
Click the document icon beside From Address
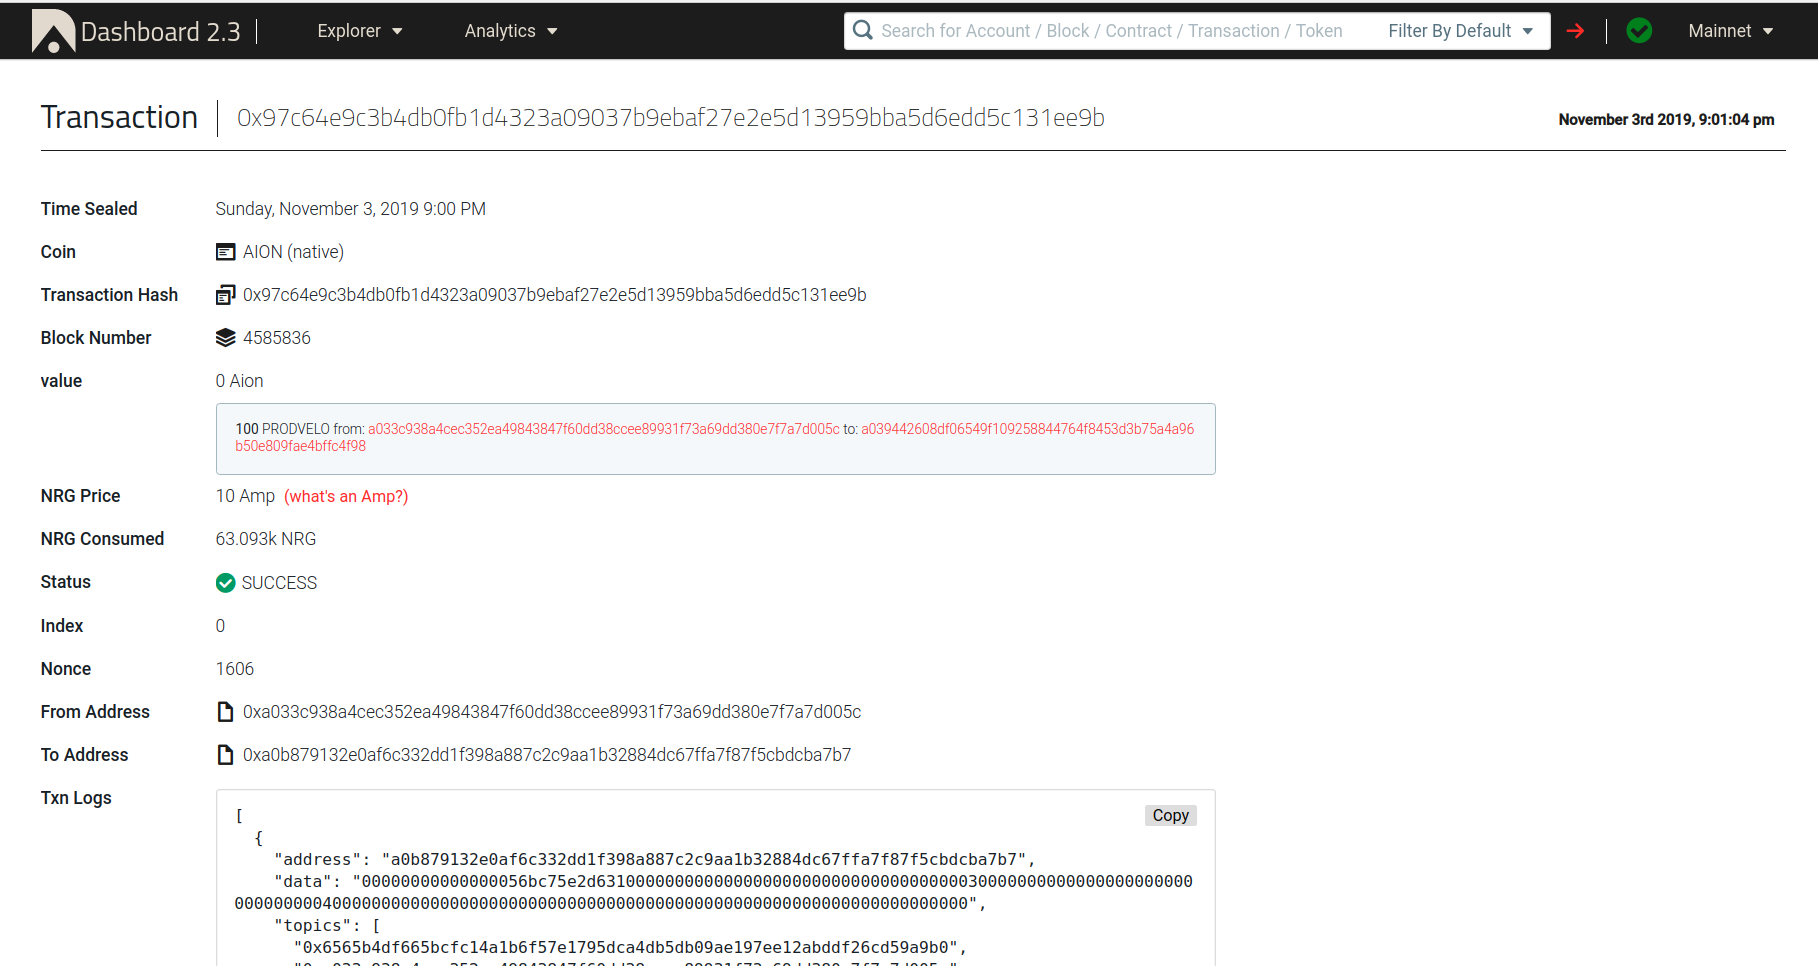pyautogui.click(x=225, y=711)
